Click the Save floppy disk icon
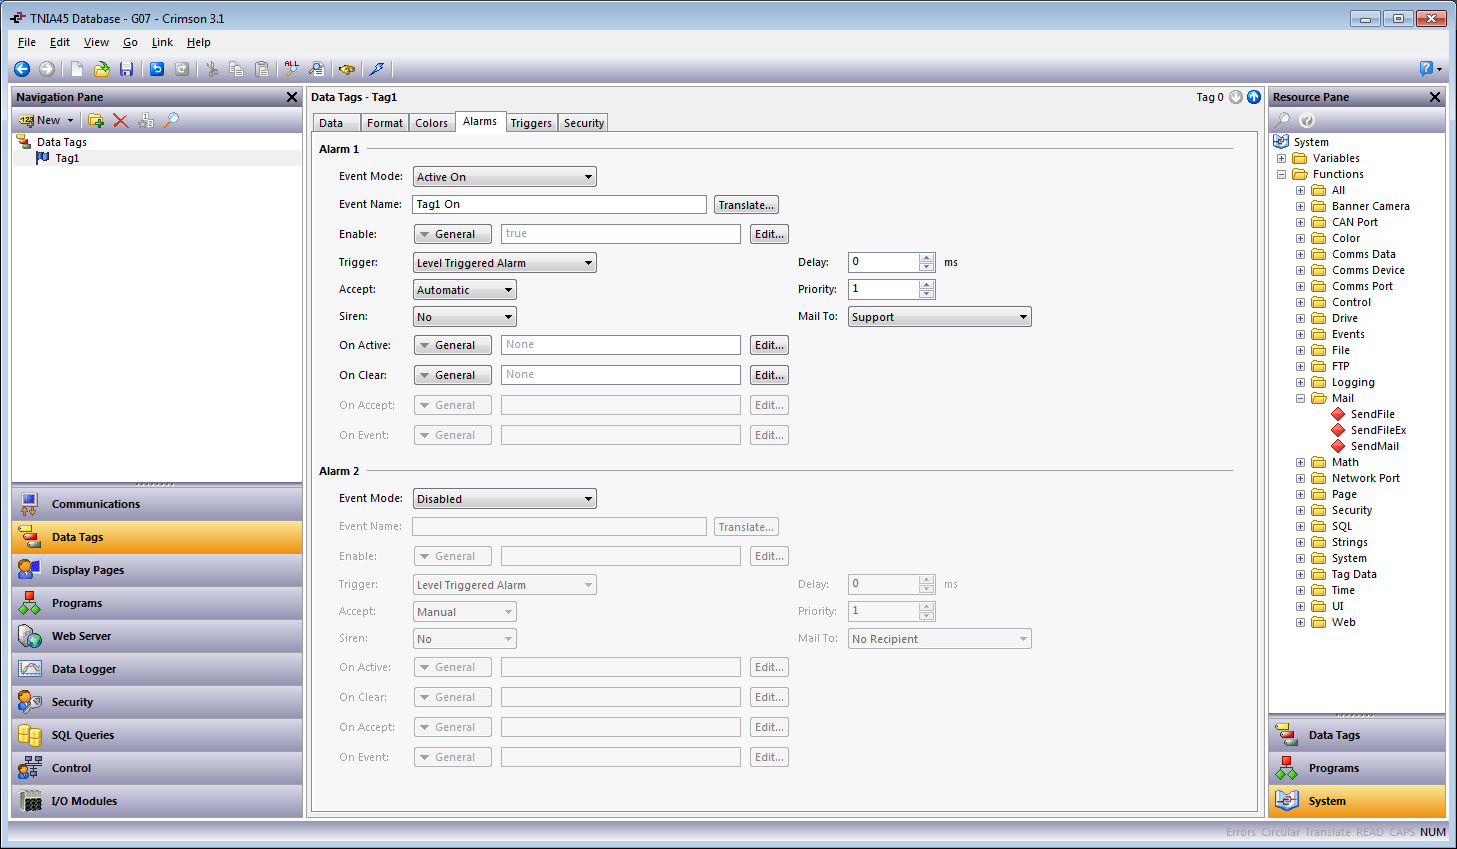This screenshot has height=849, width=1457. click(126, 69)
